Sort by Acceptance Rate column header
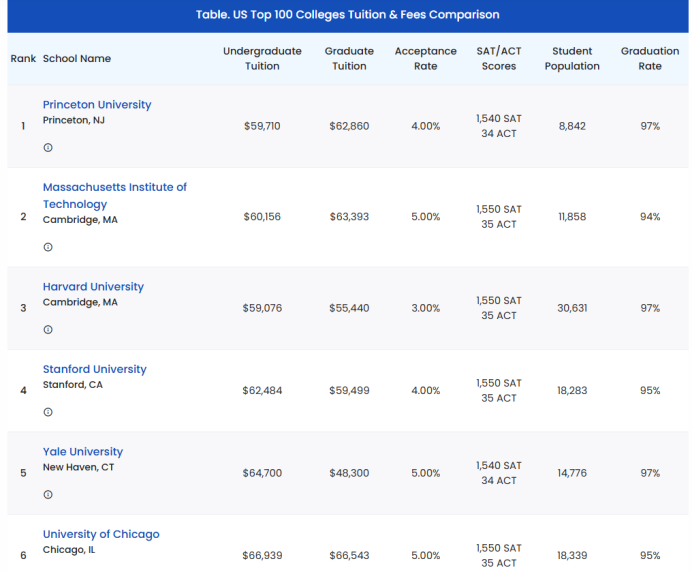Viewport: 693px width, 572px height. [426, 58]
